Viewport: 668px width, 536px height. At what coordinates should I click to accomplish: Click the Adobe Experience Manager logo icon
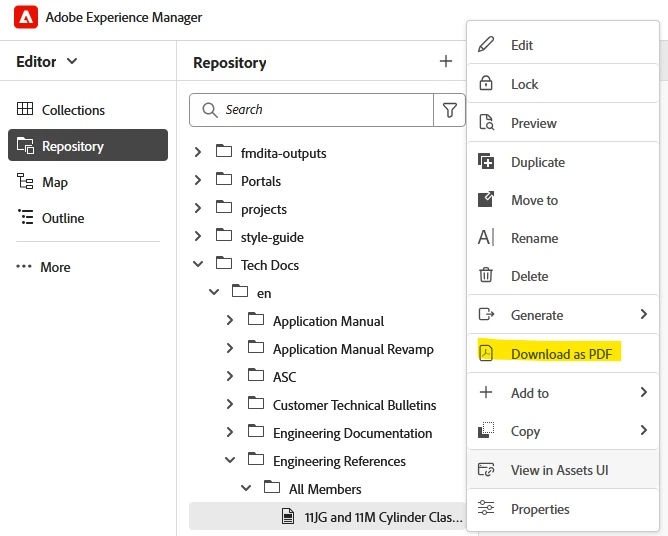pos(27,18)
